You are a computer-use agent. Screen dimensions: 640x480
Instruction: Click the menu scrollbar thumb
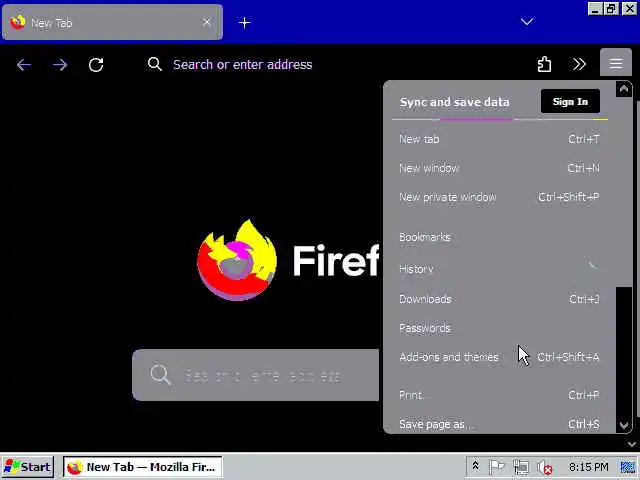[x=624, y=192]
